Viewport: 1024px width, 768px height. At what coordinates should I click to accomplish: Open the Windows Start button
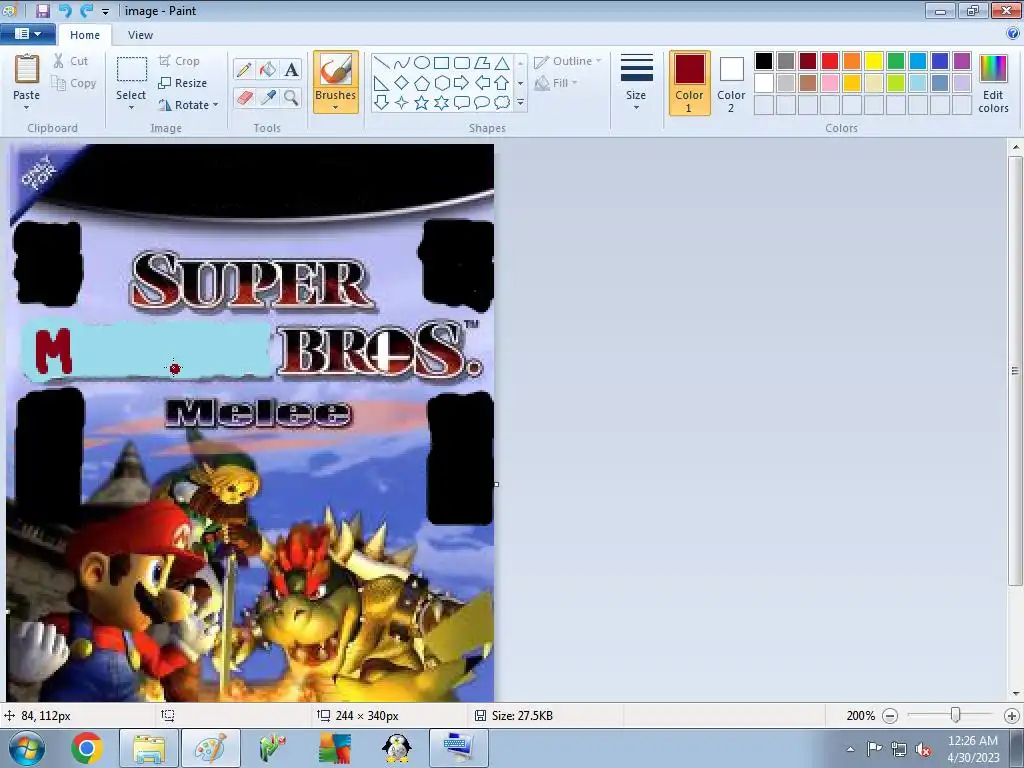pos(26,748)
